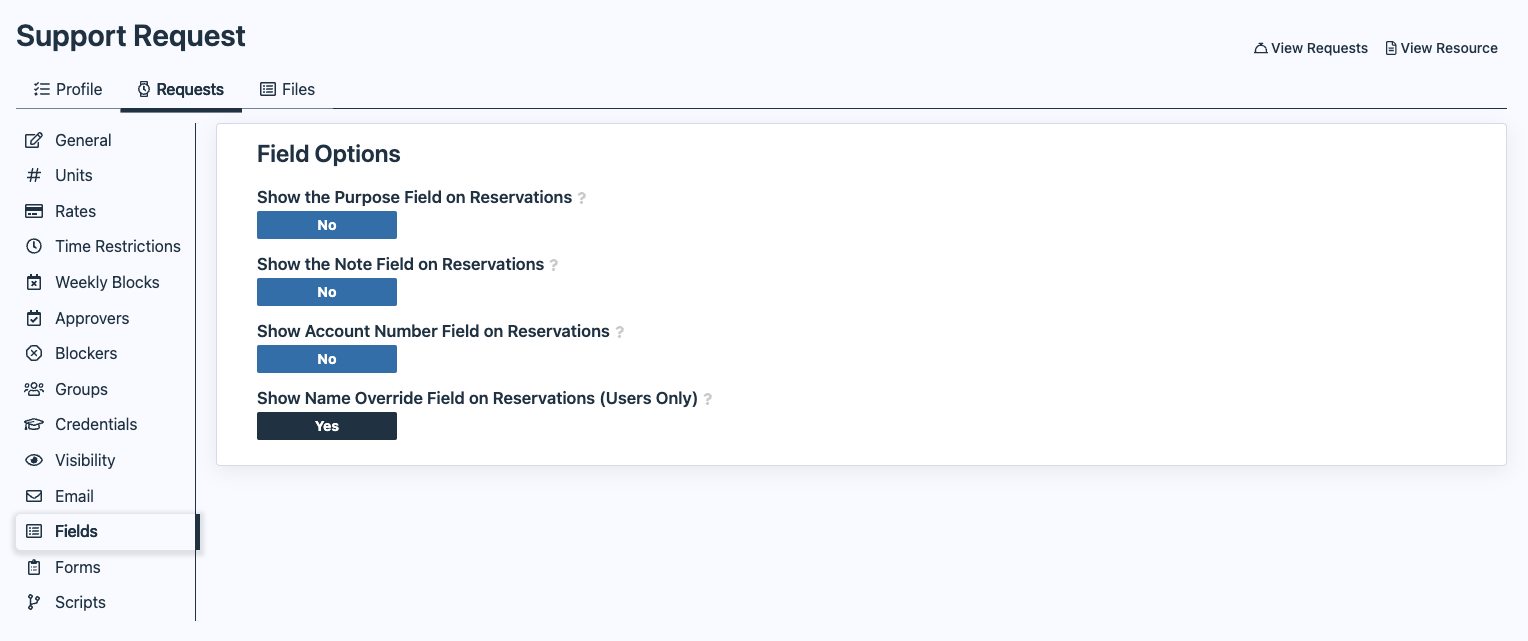Open the Approvers settings section
1528x641 pixels.
click(x=92, y=318)
